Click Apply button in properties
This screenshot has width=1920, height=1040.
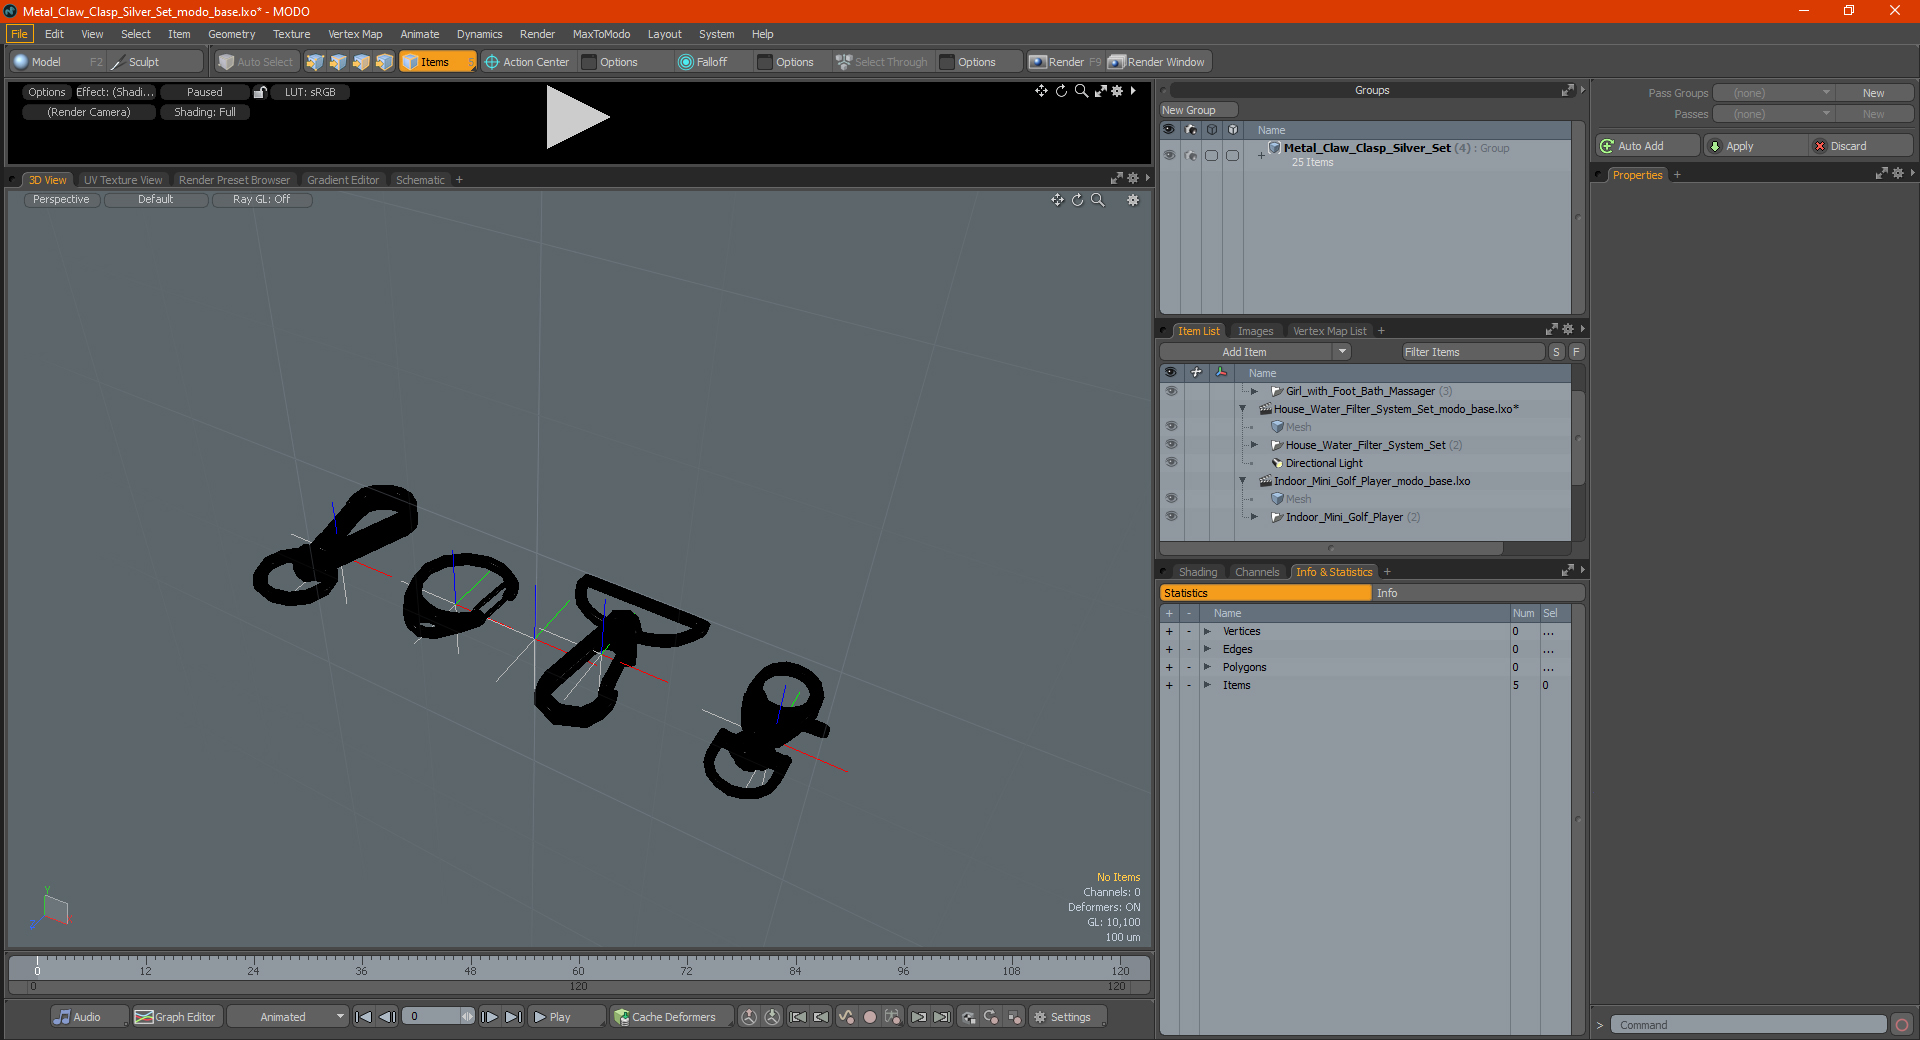coord(1754,146)
